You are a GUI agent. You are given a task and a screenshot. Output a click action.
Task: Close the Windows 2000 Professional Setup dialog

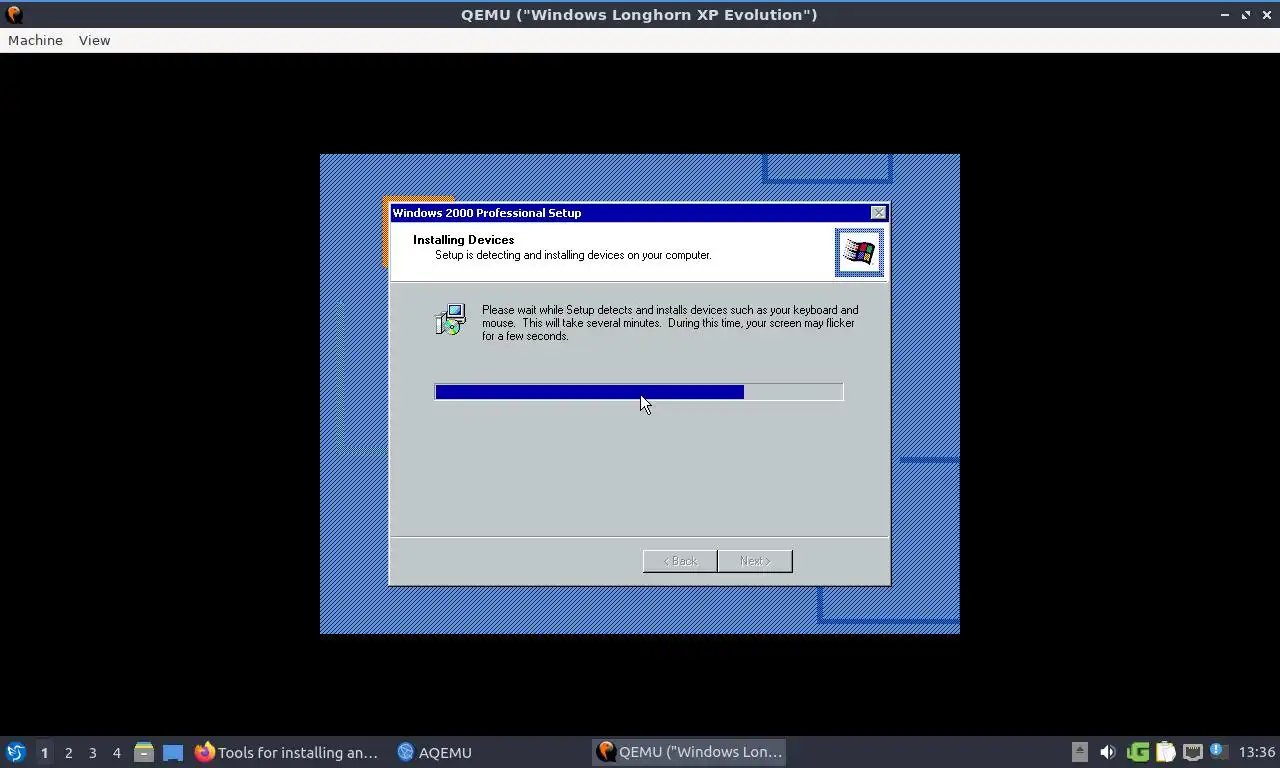click(x=878, y=213)
